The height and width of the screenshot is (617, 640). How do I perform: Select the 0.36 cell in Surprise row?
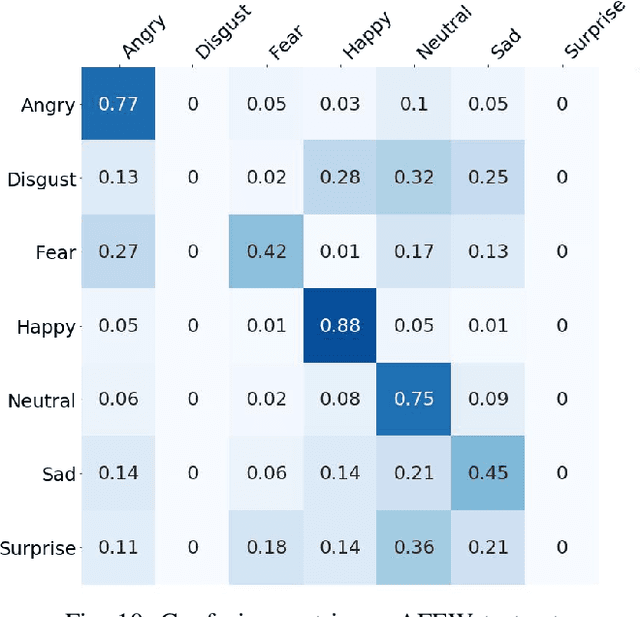413,548
